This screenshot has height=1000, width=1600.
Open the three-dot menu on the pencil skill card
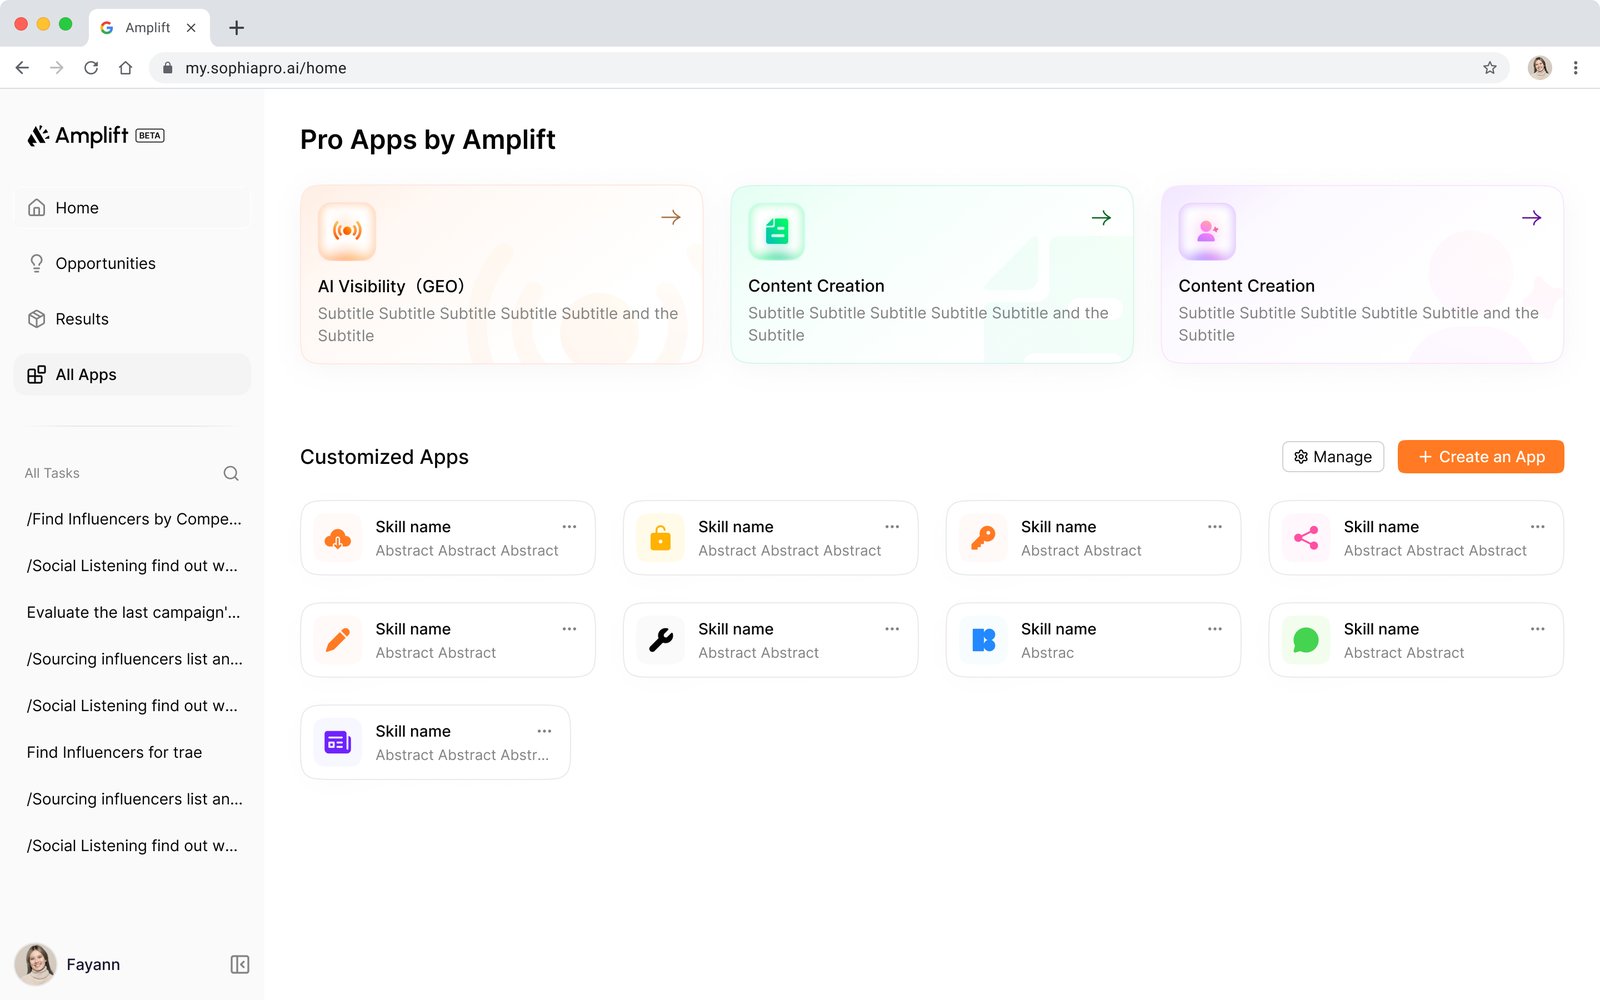[x=569, y=629]
